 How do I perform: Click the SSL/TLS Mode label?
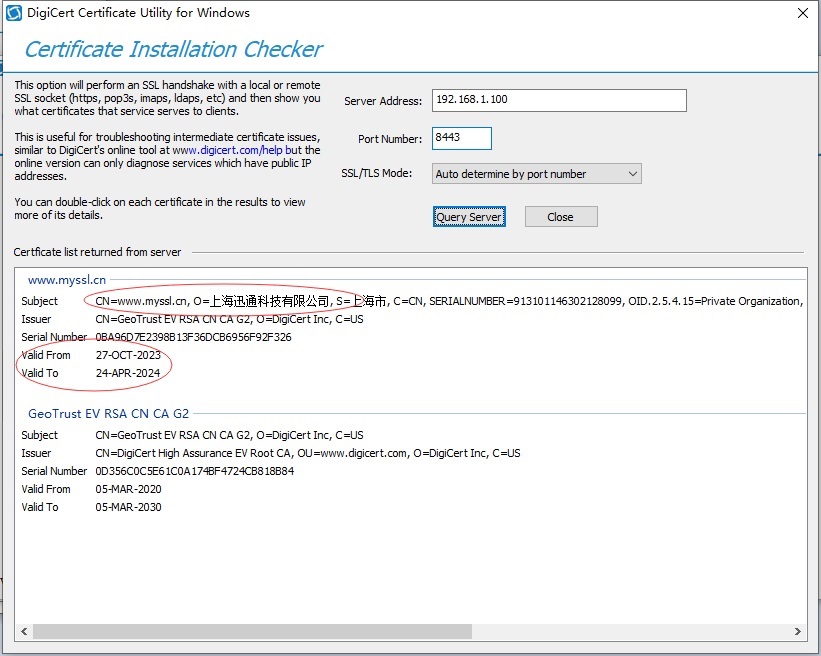[x=376, y=173]
